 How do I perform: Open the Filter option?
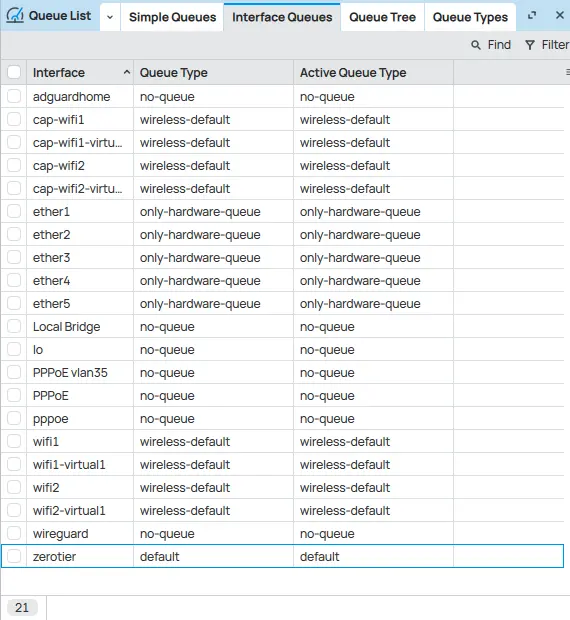click(547, 45)
